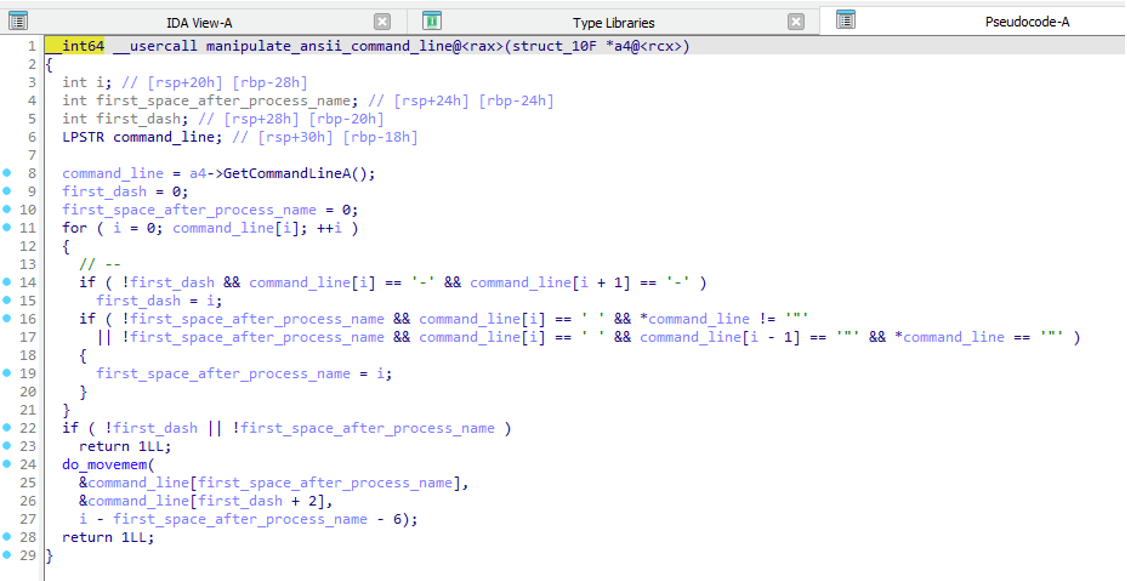Screen dimensions: 1127x581
Task: Click the constant 6 on line 27
Action: tap(397, 519)
